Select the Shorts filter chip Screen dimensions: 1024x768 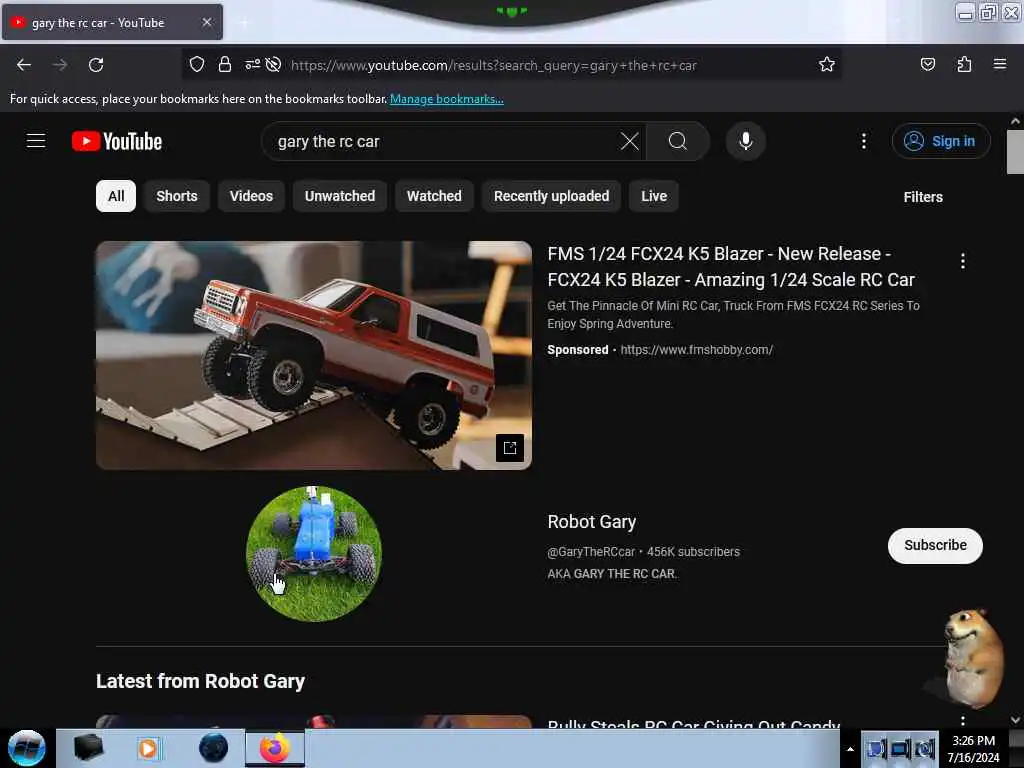point(176,196)
